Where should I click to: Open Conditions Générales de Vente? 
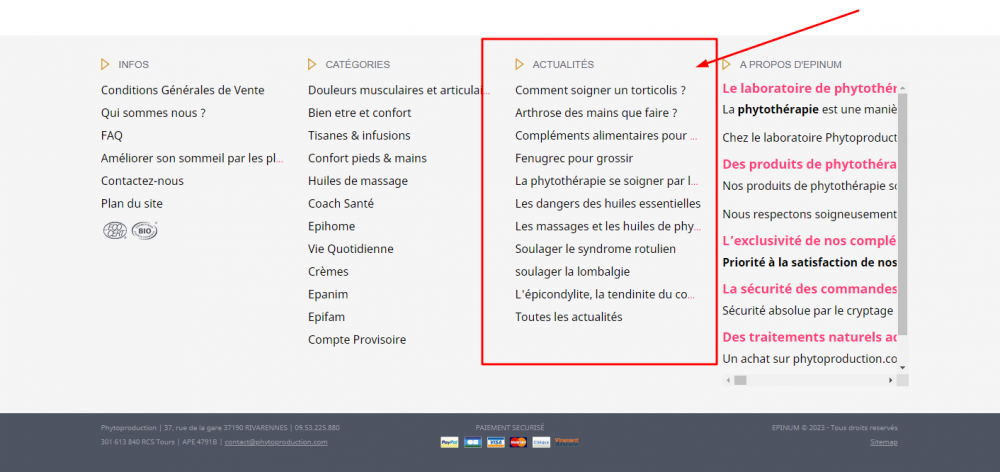pyautogui.click(x=182, y=91)
